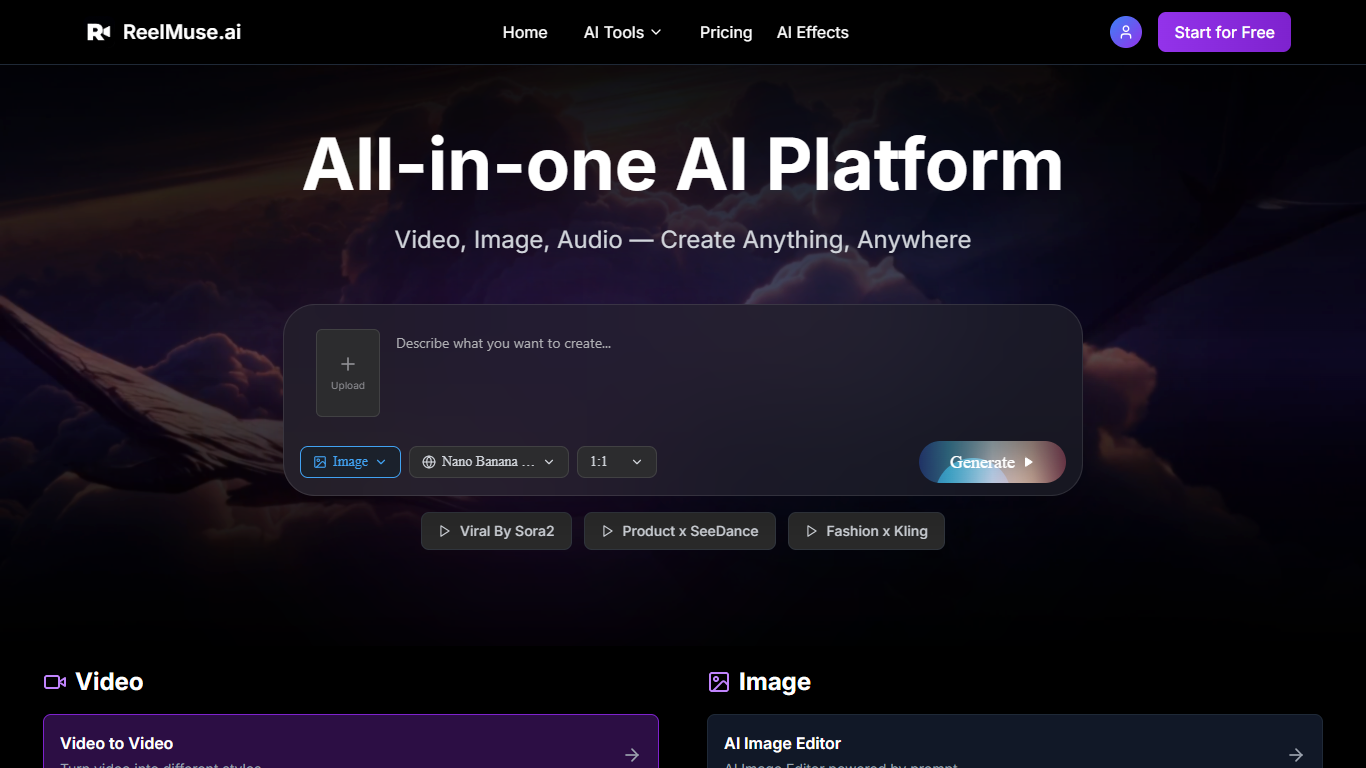Select Home in the navigation bar
The width and height of the screenshot is (1366, 768).
525,32
